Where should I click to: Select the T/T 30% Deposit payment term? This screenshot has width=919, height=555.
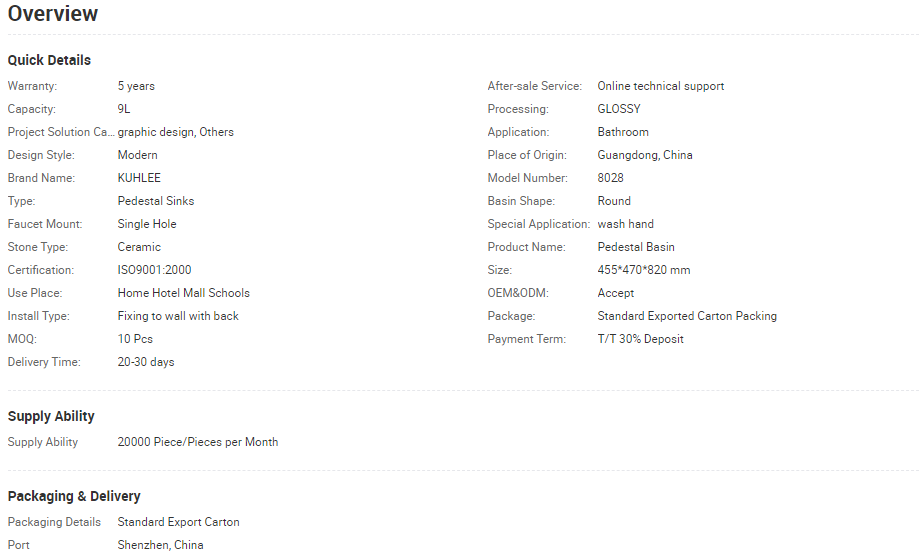641,339
